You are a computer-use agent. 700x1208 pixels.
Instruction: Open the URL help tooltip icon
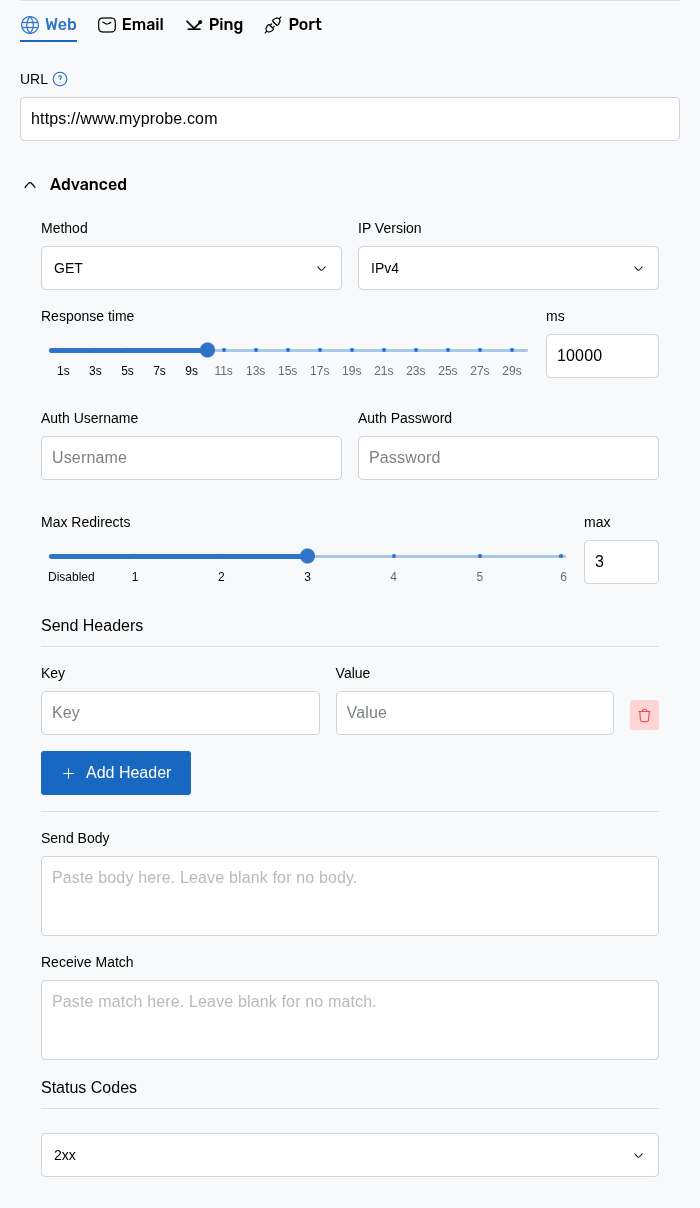(x=59, y=79)
